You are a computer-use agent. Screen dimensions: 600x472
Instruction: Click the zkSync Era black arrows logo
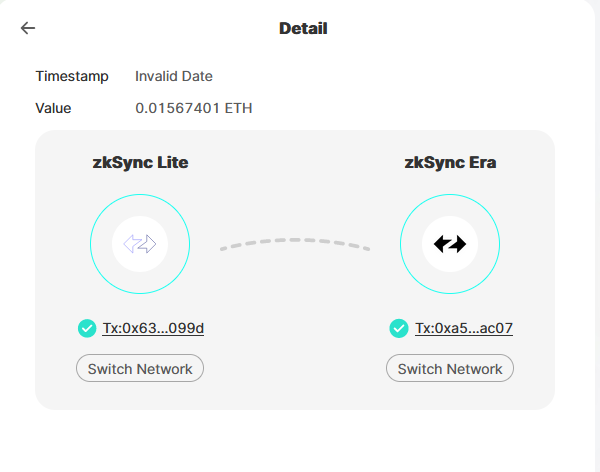click(x=450, y=244)
